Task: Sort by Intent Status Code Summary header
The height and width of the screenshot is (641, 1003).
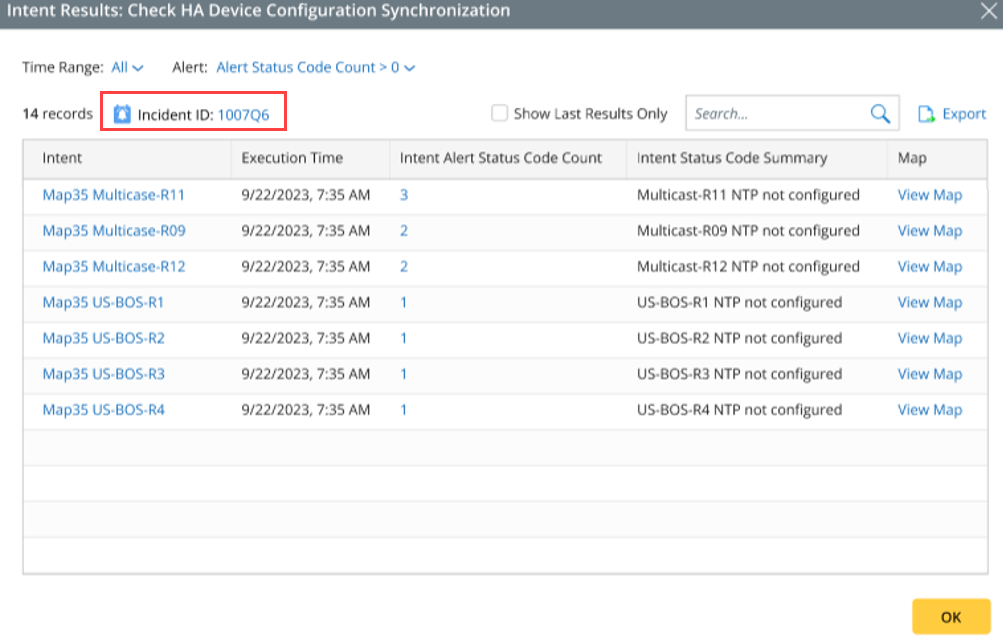Action: (x=732, y=158)
